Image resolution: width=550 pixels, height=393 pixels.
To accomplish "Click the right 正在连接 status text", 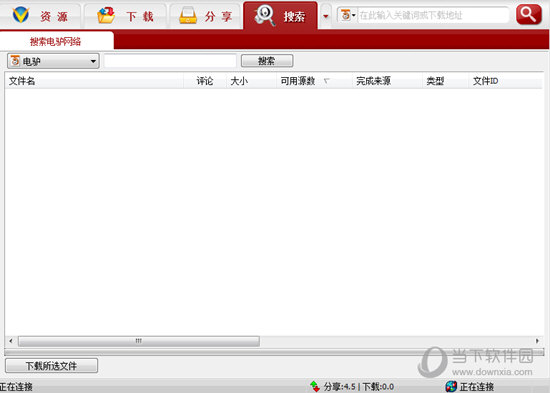I will pos(477,387).
